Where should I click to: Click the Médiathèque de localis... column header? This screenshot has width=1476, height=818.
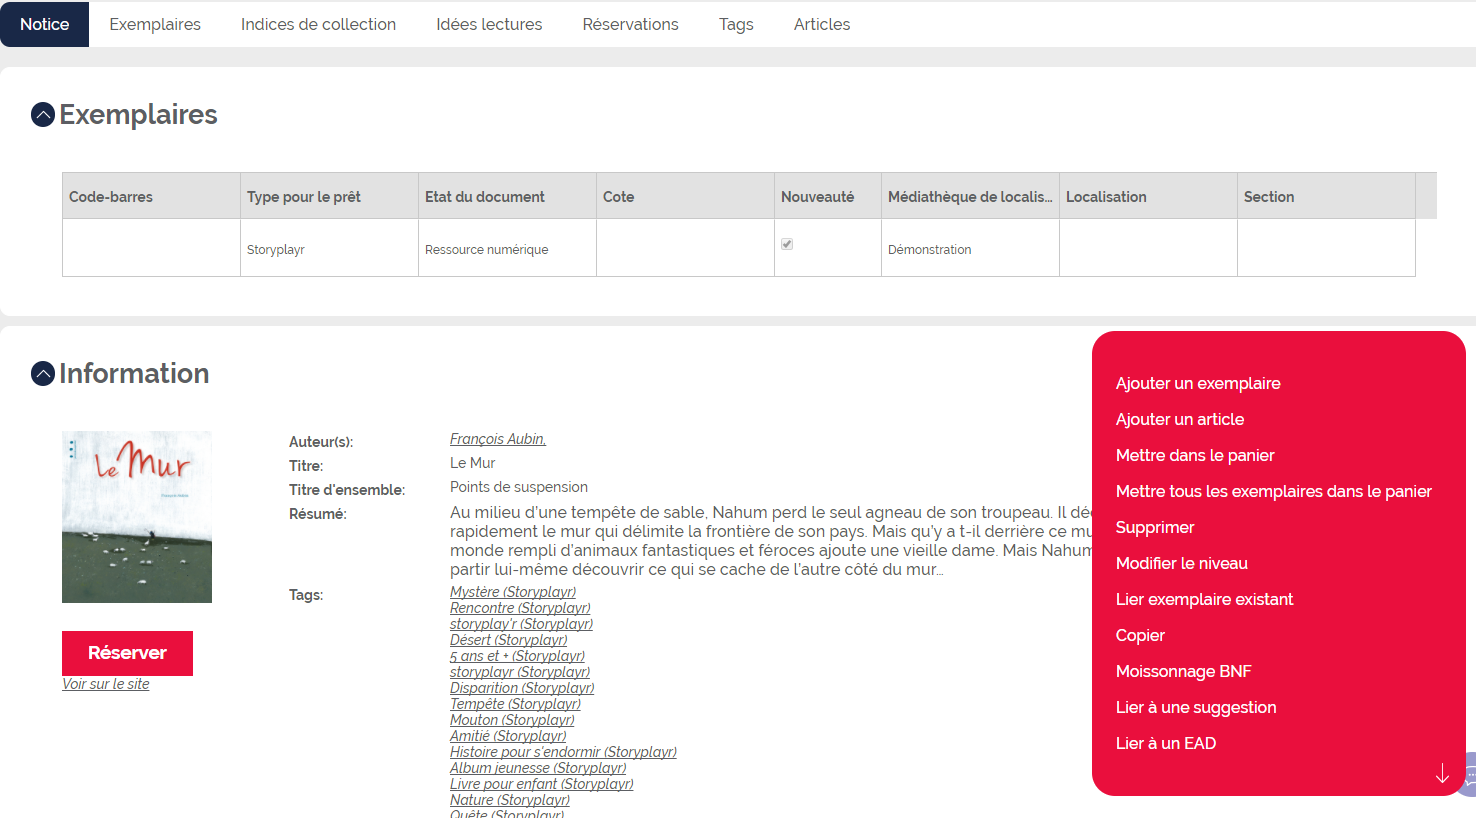click(x=970, y=196)
